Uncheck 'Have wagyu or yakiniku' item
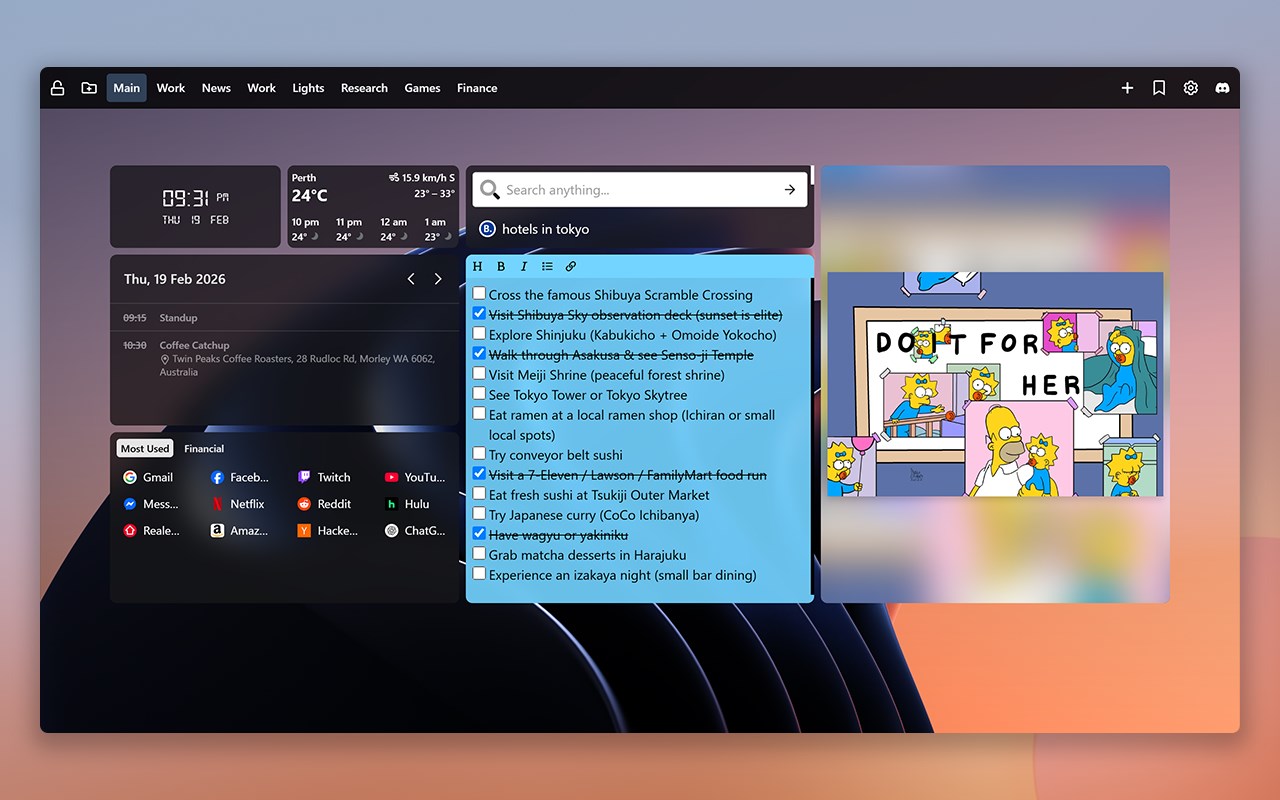This screenshot has height=800, width=1280. 479,534
